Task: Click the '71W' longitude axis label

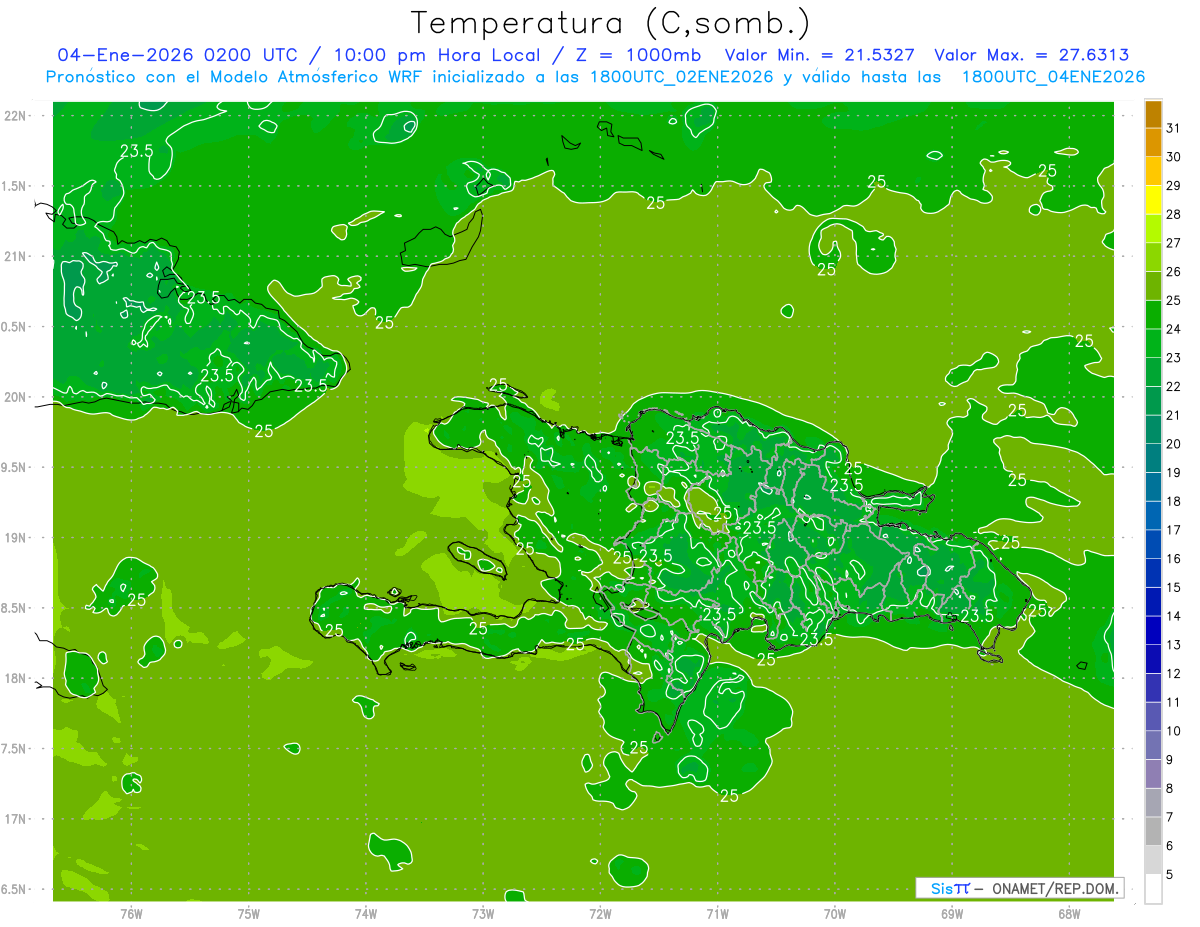Action: 717,914
